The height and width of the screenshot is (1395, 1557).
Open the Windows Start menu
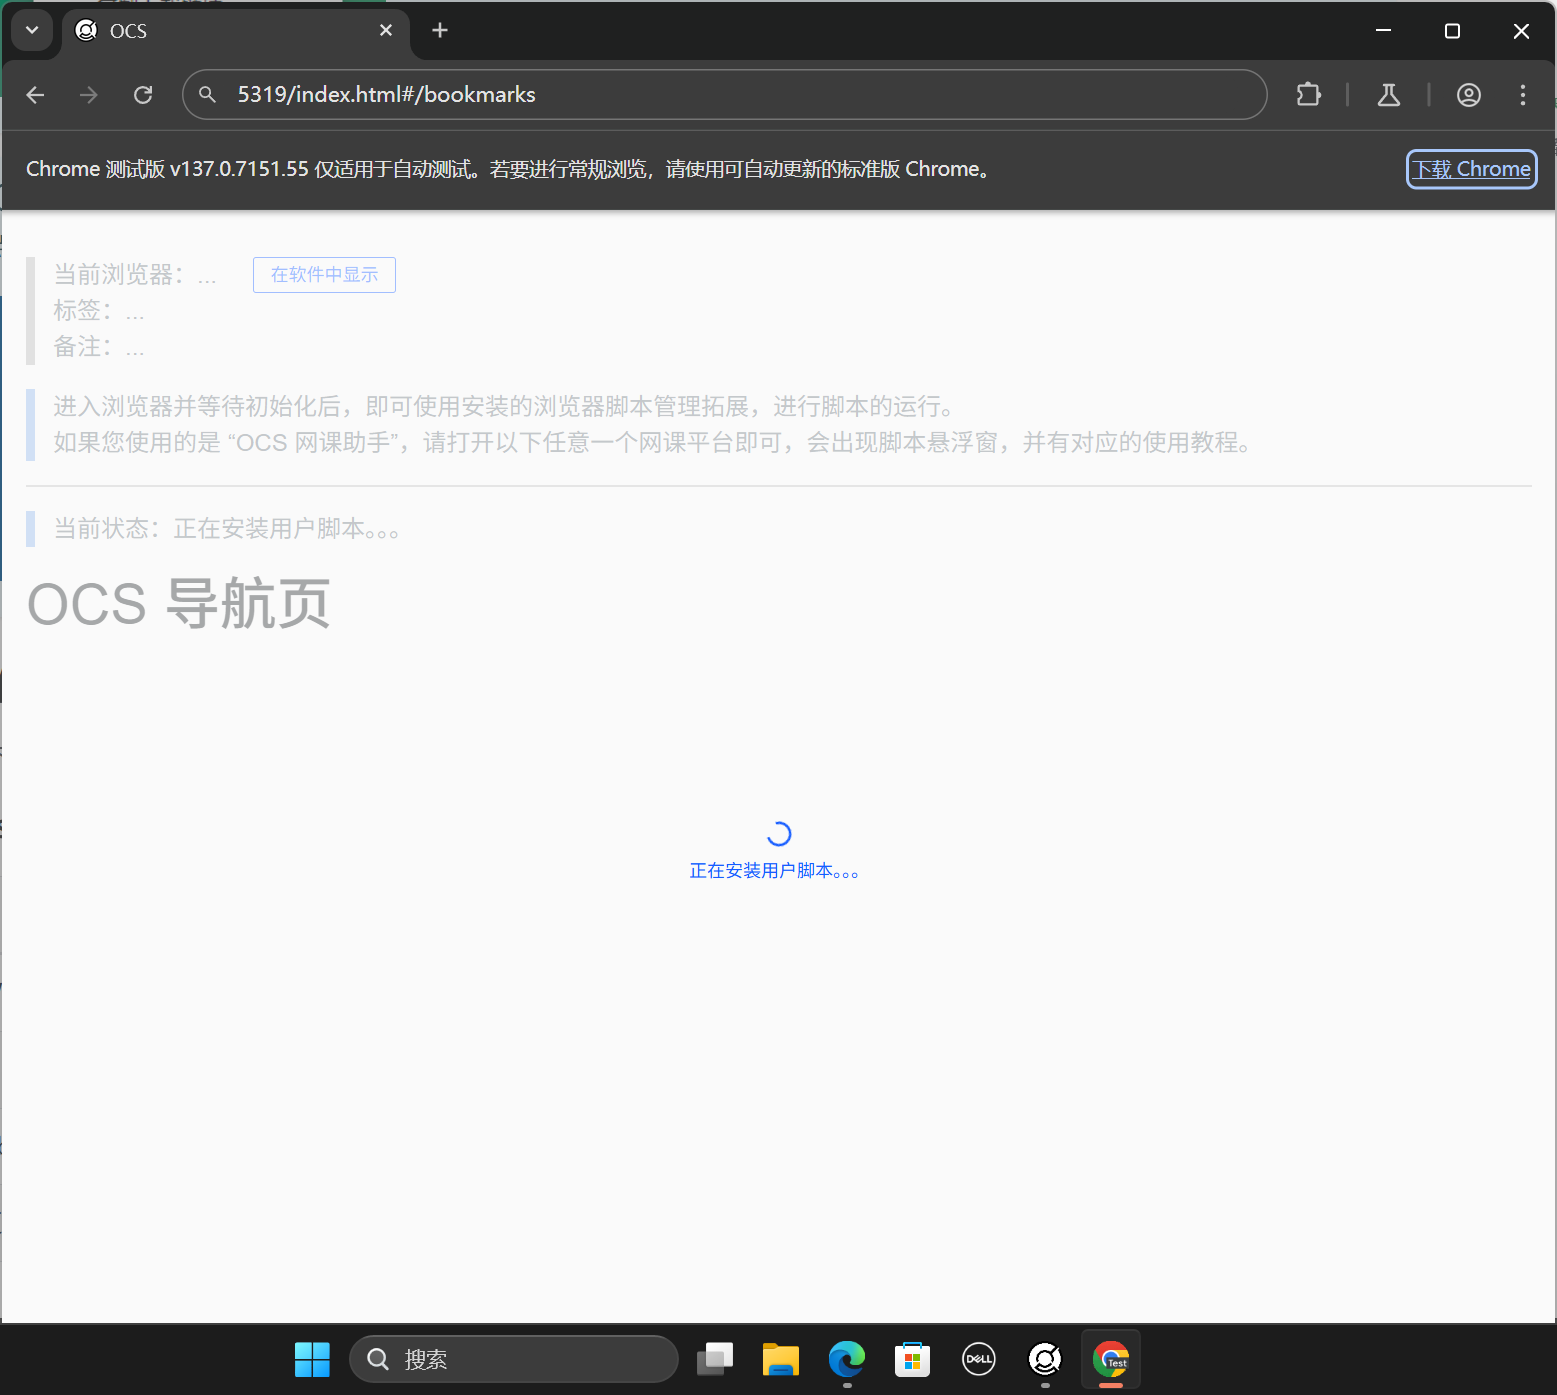pyautogui.click(x=312, y=1360)
